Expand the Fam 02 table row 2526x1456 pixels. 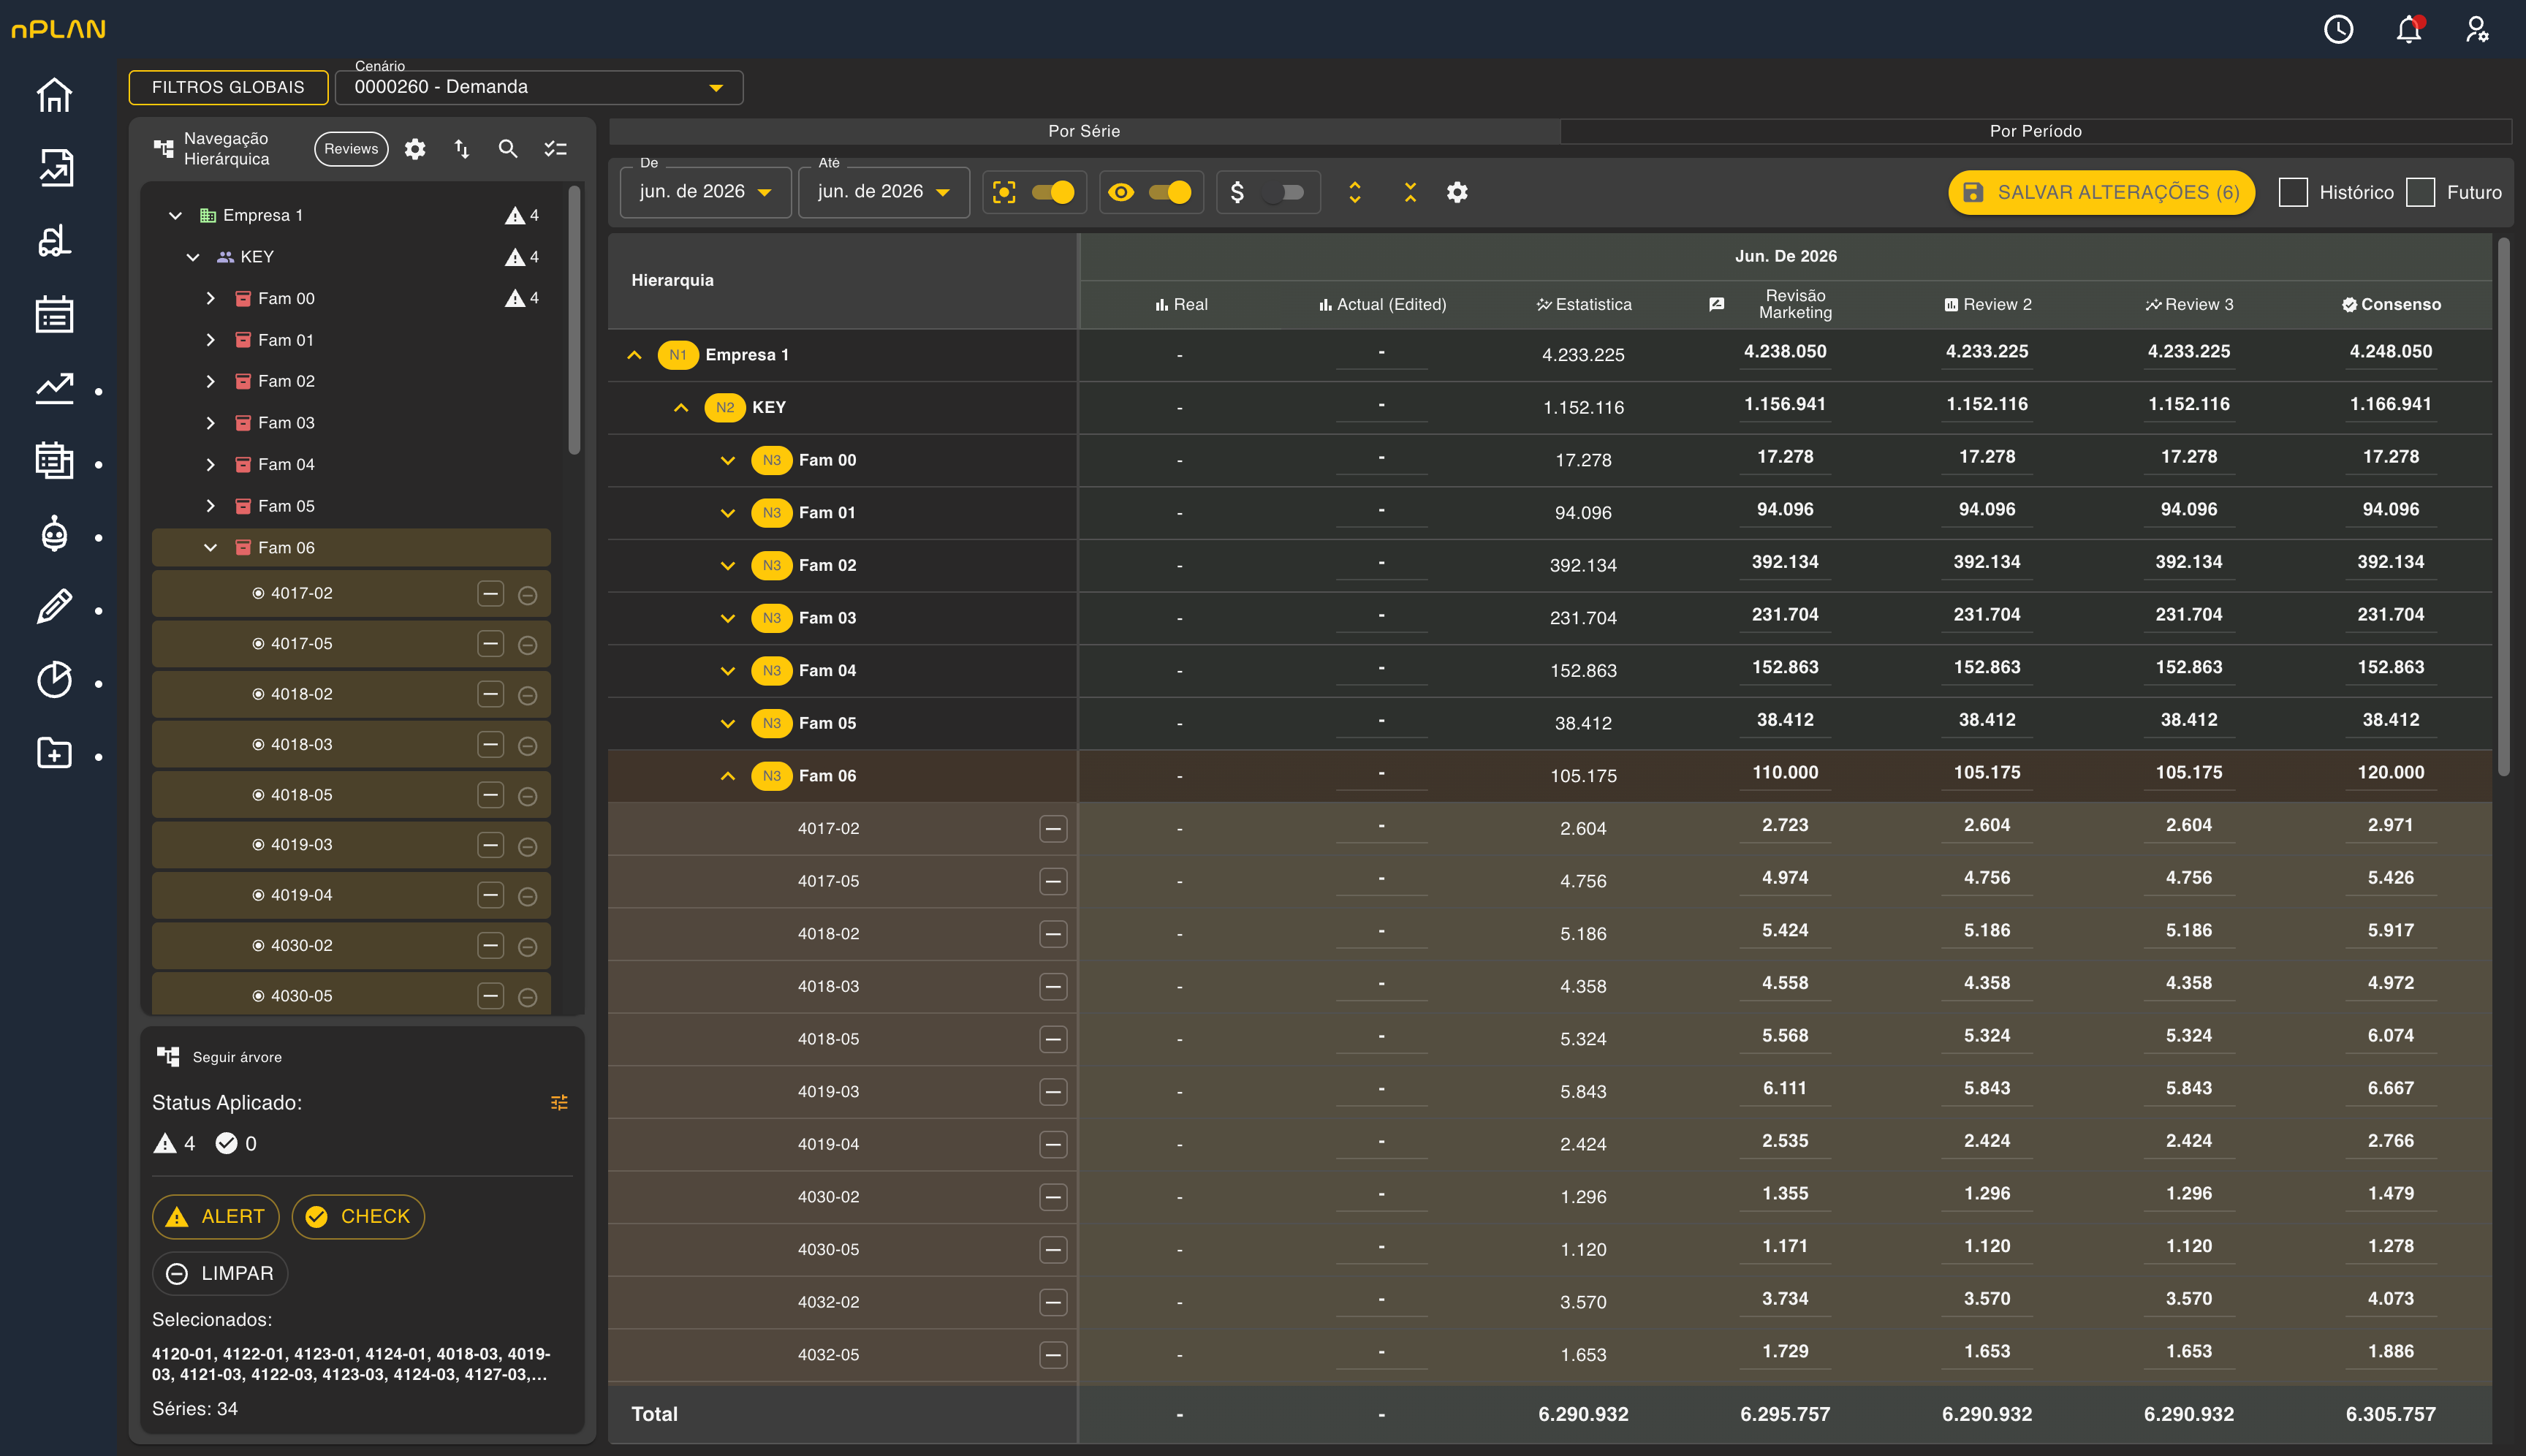tap(727, 566)
